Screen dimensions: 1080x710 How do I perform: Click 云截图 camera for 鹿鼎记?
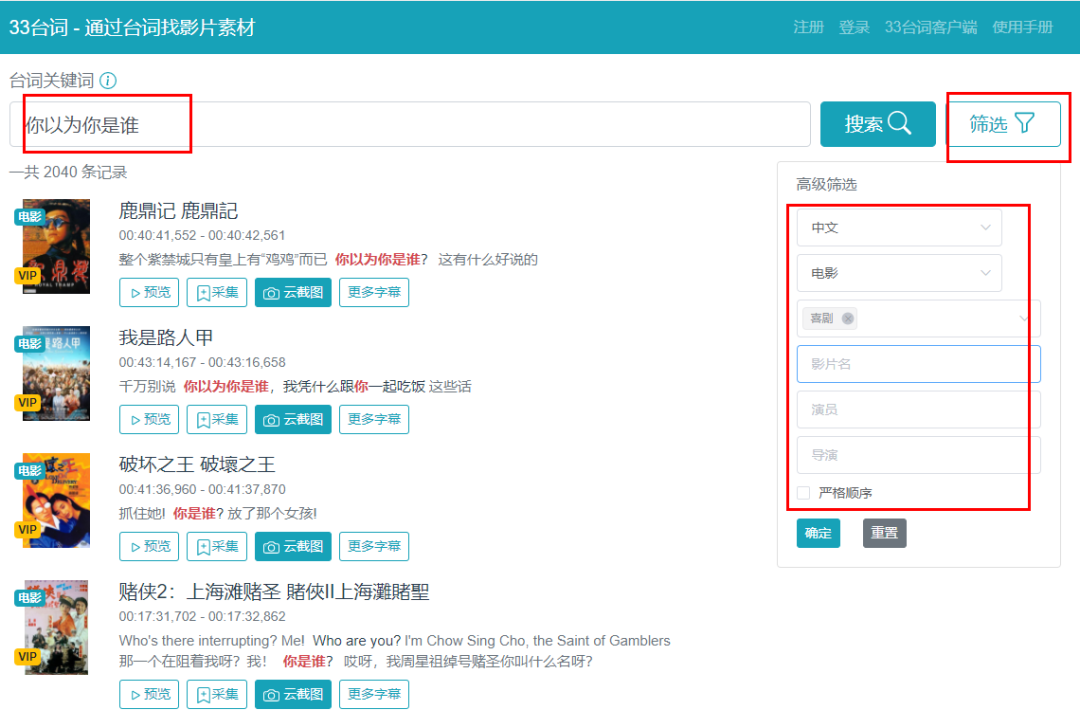point(293,293)
